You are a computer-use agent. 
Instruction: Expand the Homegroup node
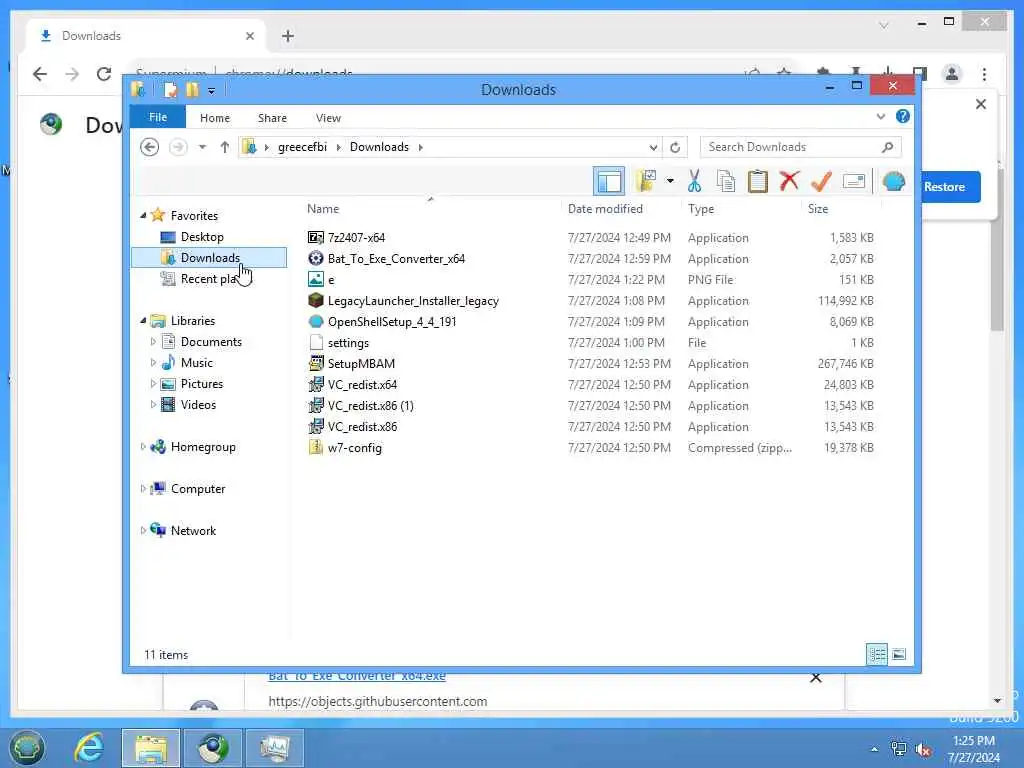pyautogui.click(x=143, y=447)
